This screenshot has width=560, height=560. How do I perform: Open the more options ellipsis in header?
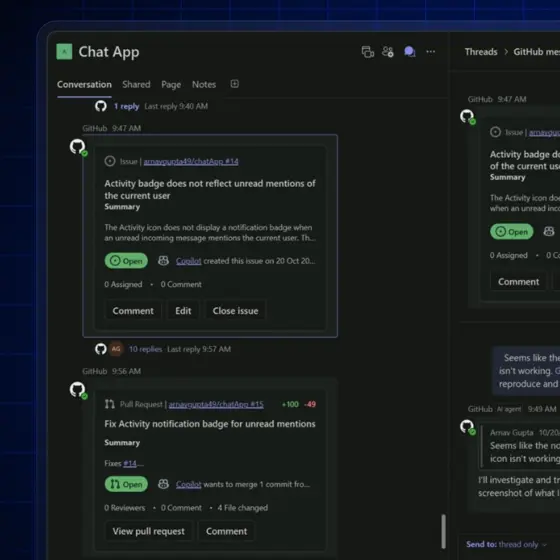(x=431, y=52)
